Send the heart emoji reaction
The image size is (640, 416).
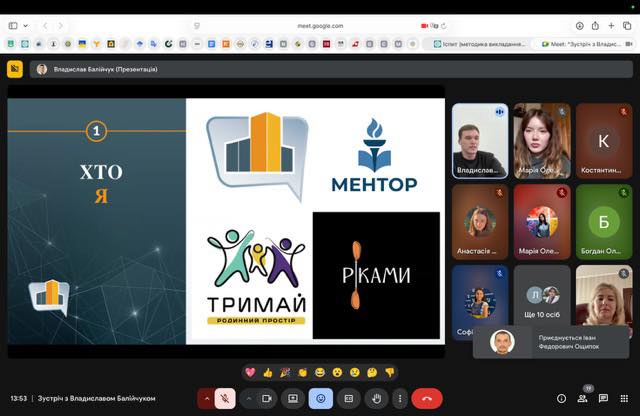250,372
